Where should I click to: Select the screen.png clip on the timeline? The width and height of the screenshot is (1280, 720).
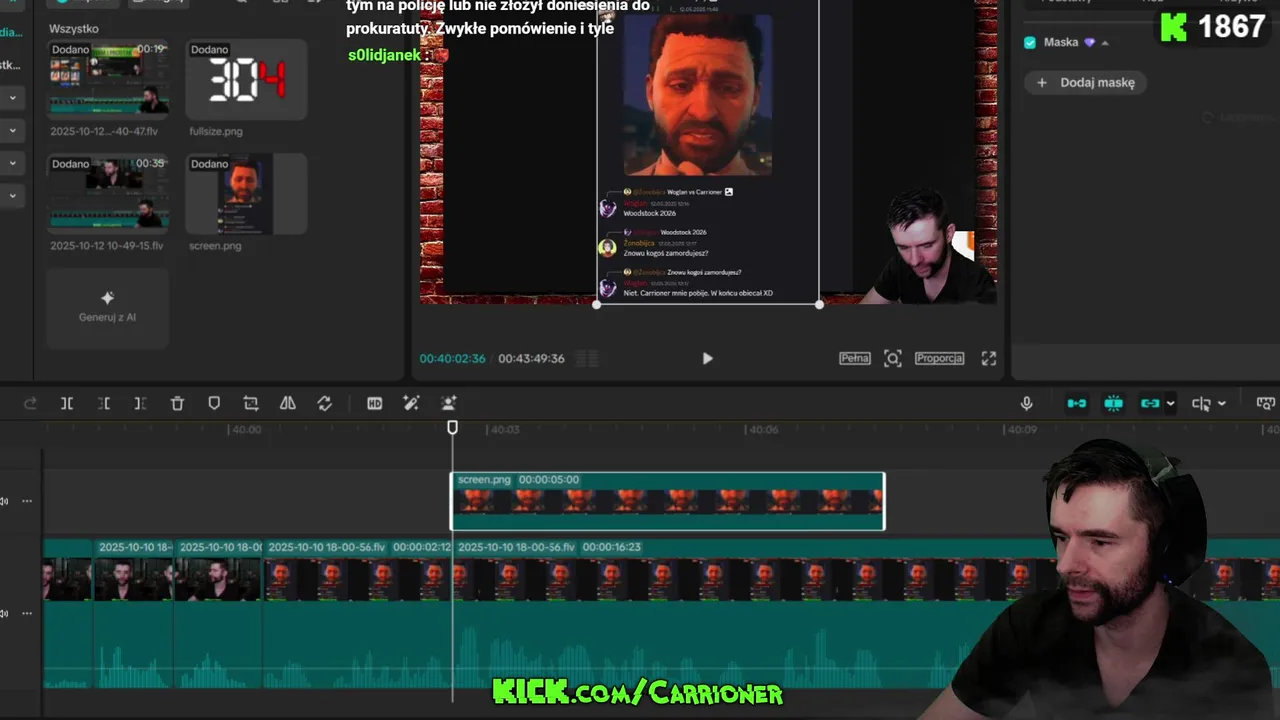coord(667,501)
